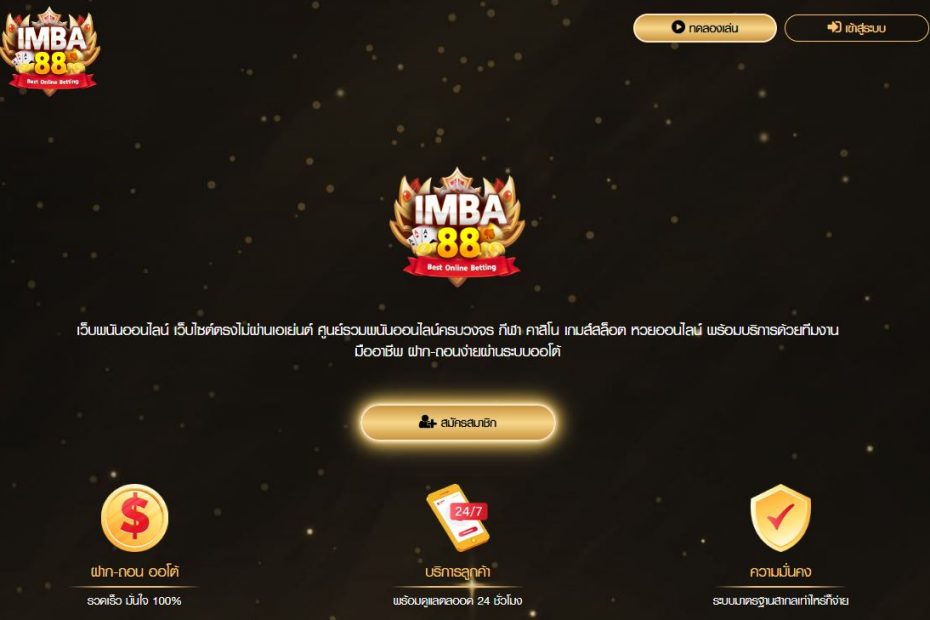Click the มืออาชีพ ฝาก-ถอนง่าย description second line
Viewport: 930px width, 620px height.
457,351
